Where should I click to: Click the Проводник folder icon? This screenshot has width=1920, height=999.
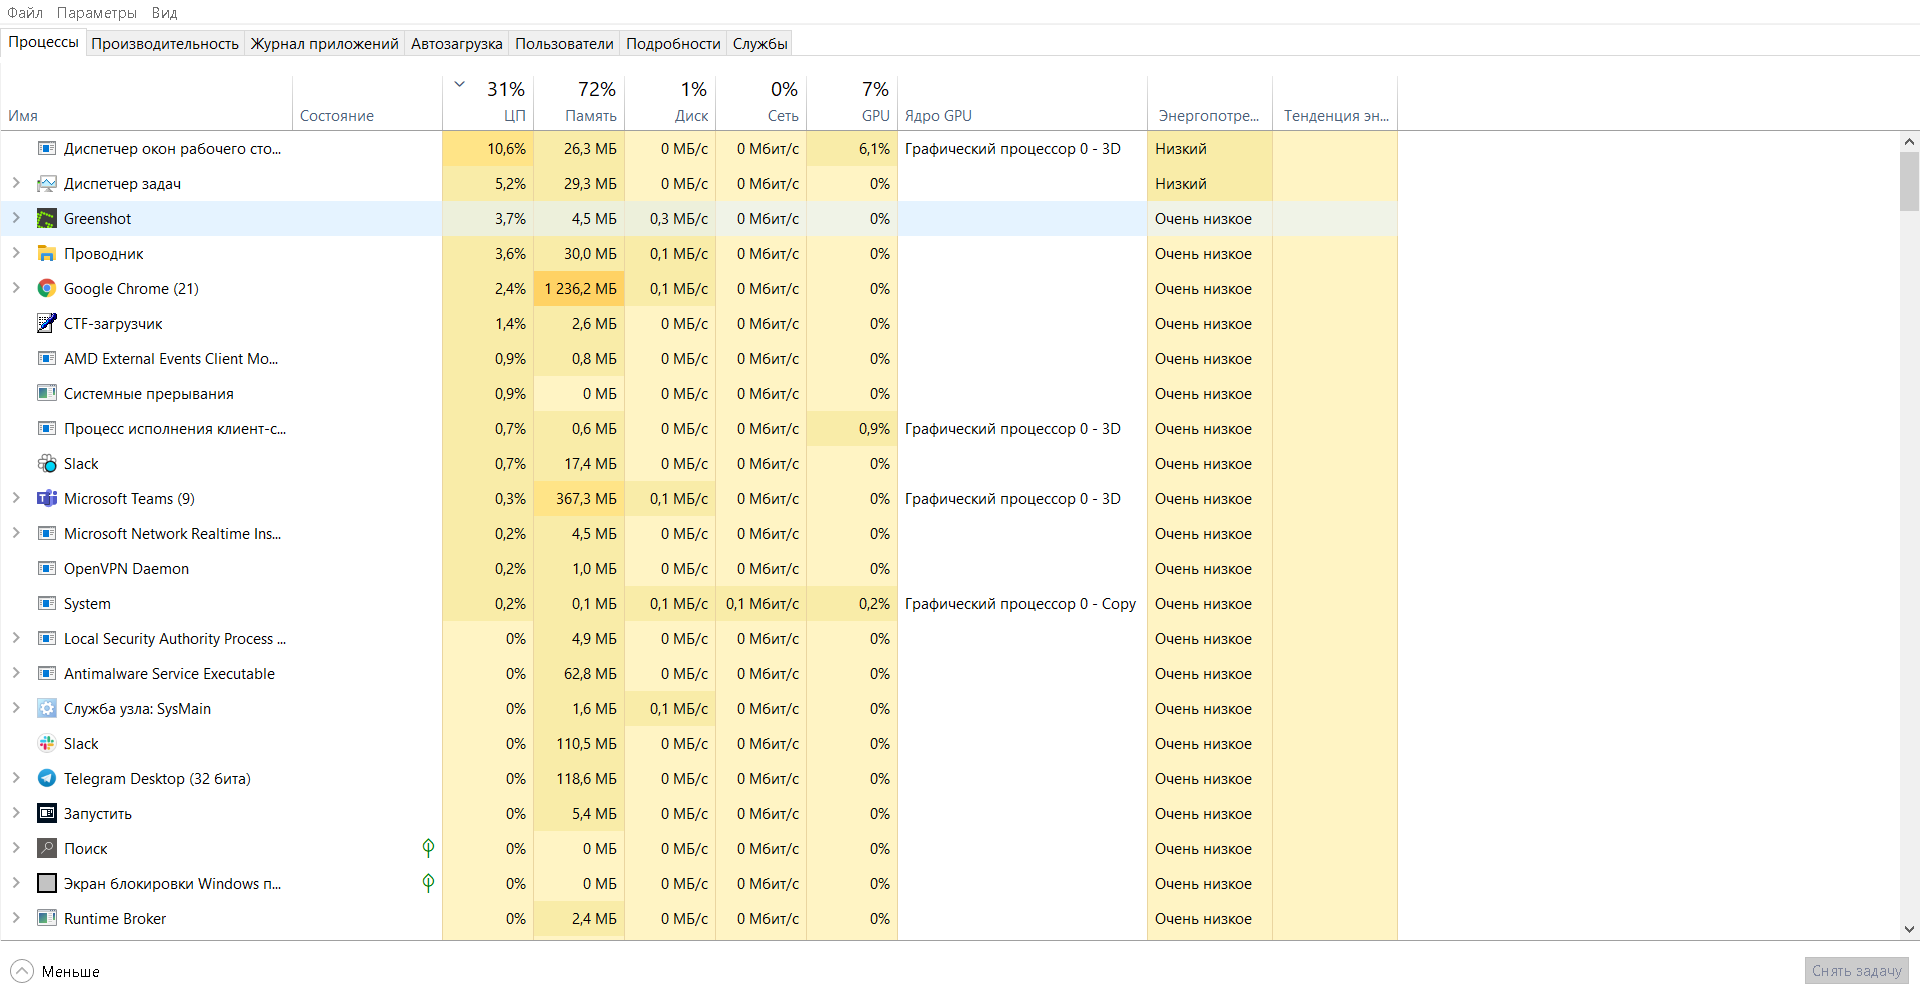(46, 254)
